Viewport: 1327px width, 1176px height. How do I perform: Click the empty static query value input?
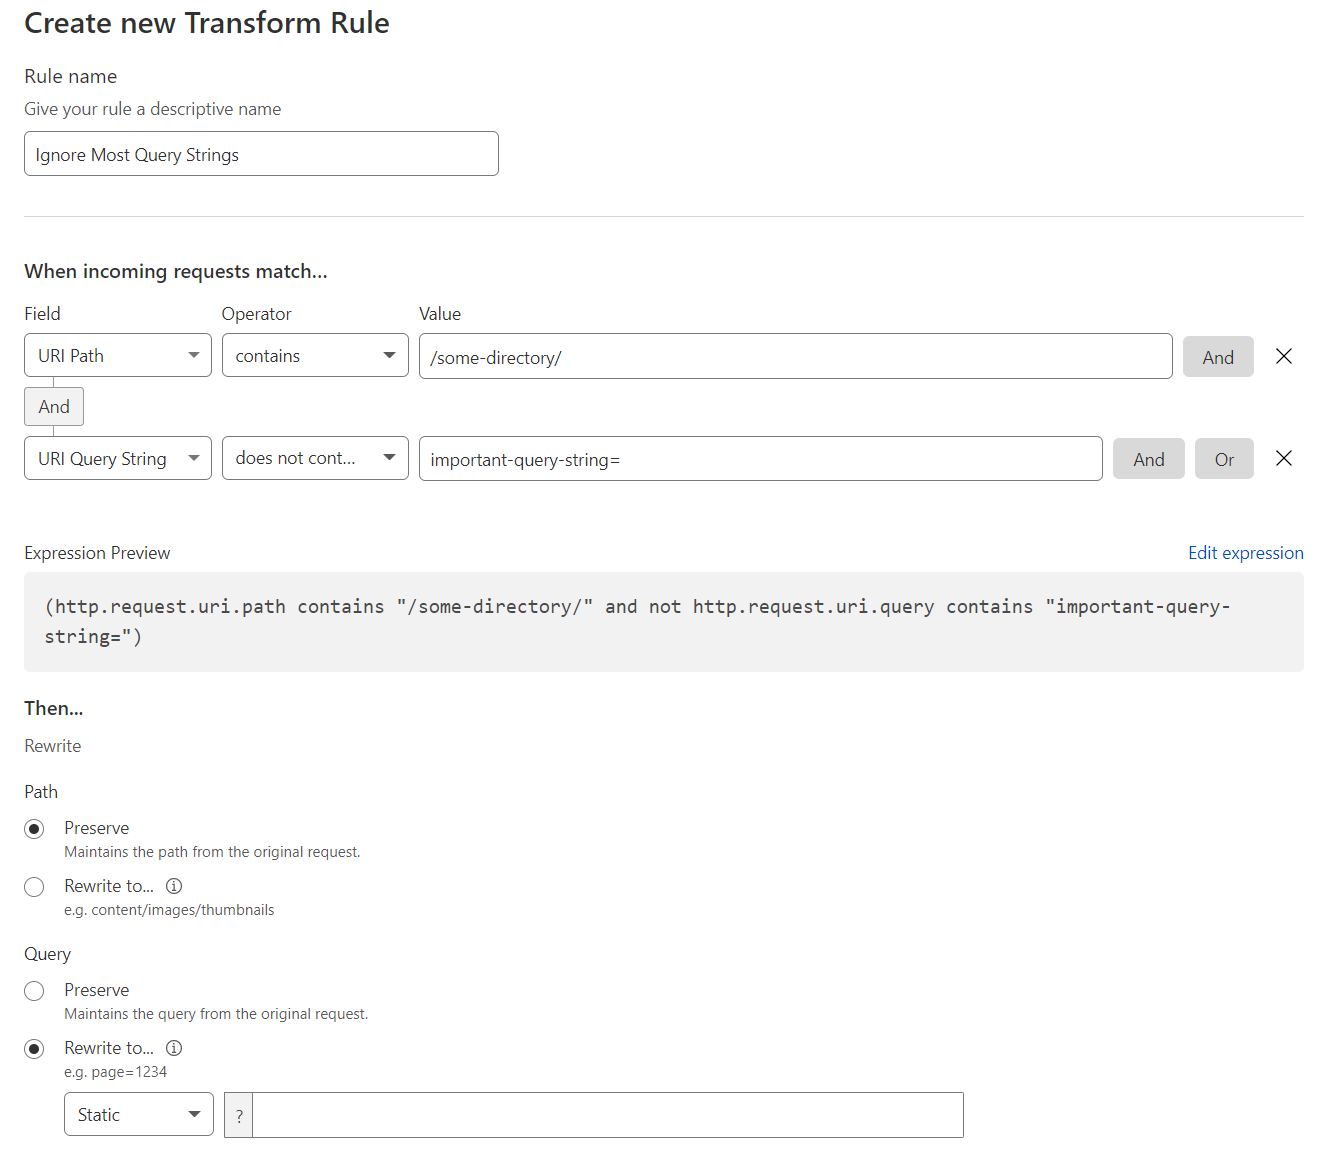click(606, 1114)
